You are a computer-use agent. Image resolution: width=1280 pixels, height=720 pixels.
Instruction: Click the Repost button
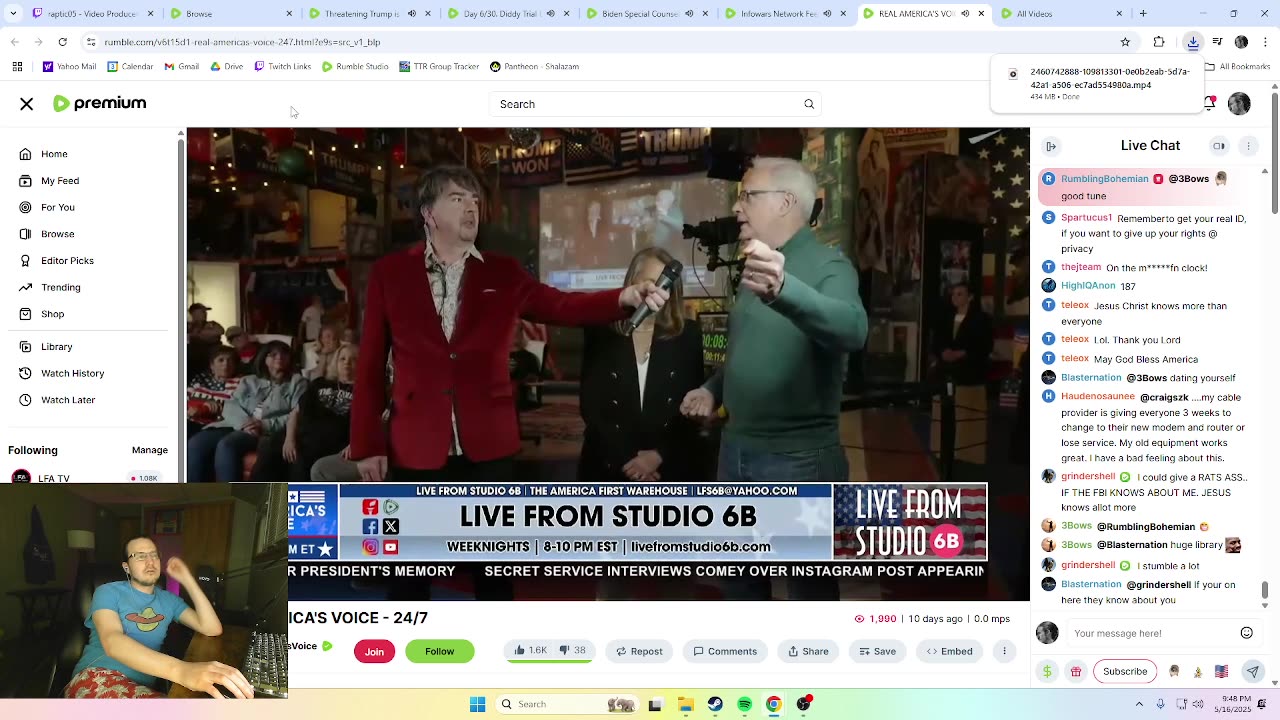639,651
